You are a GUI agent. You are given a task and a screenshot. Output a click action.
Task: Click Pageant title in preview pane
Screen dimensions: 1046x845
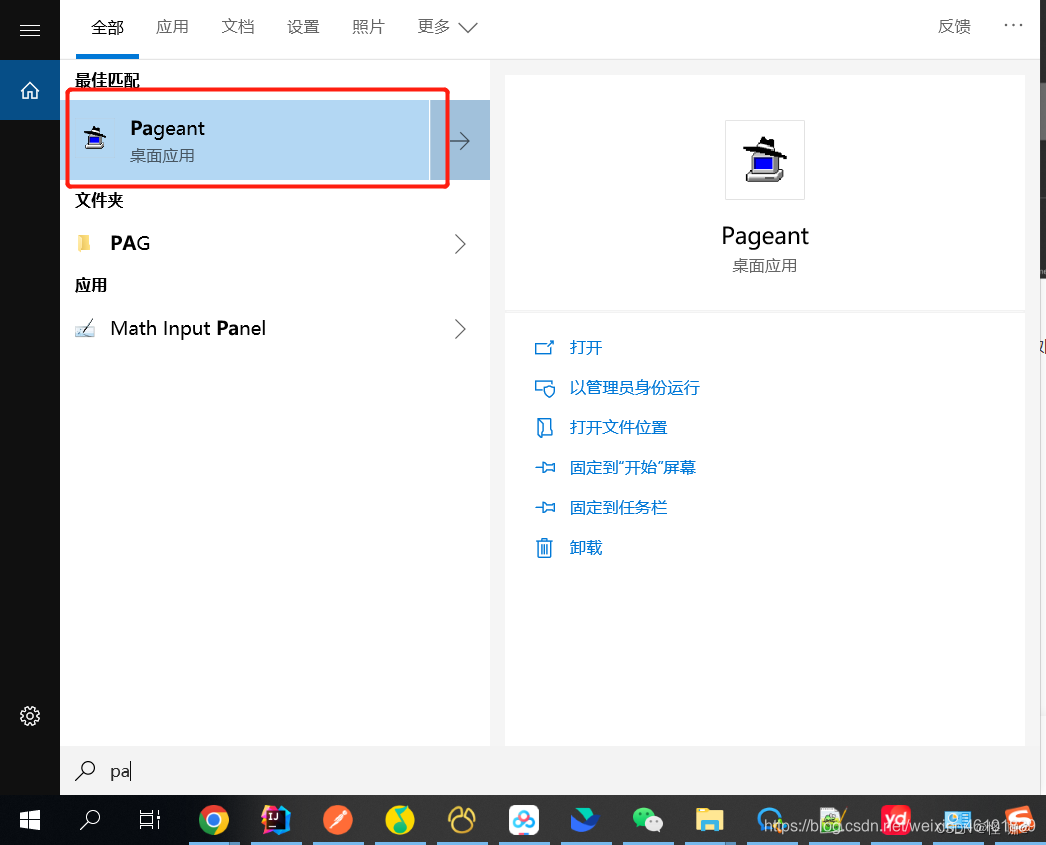764,236
